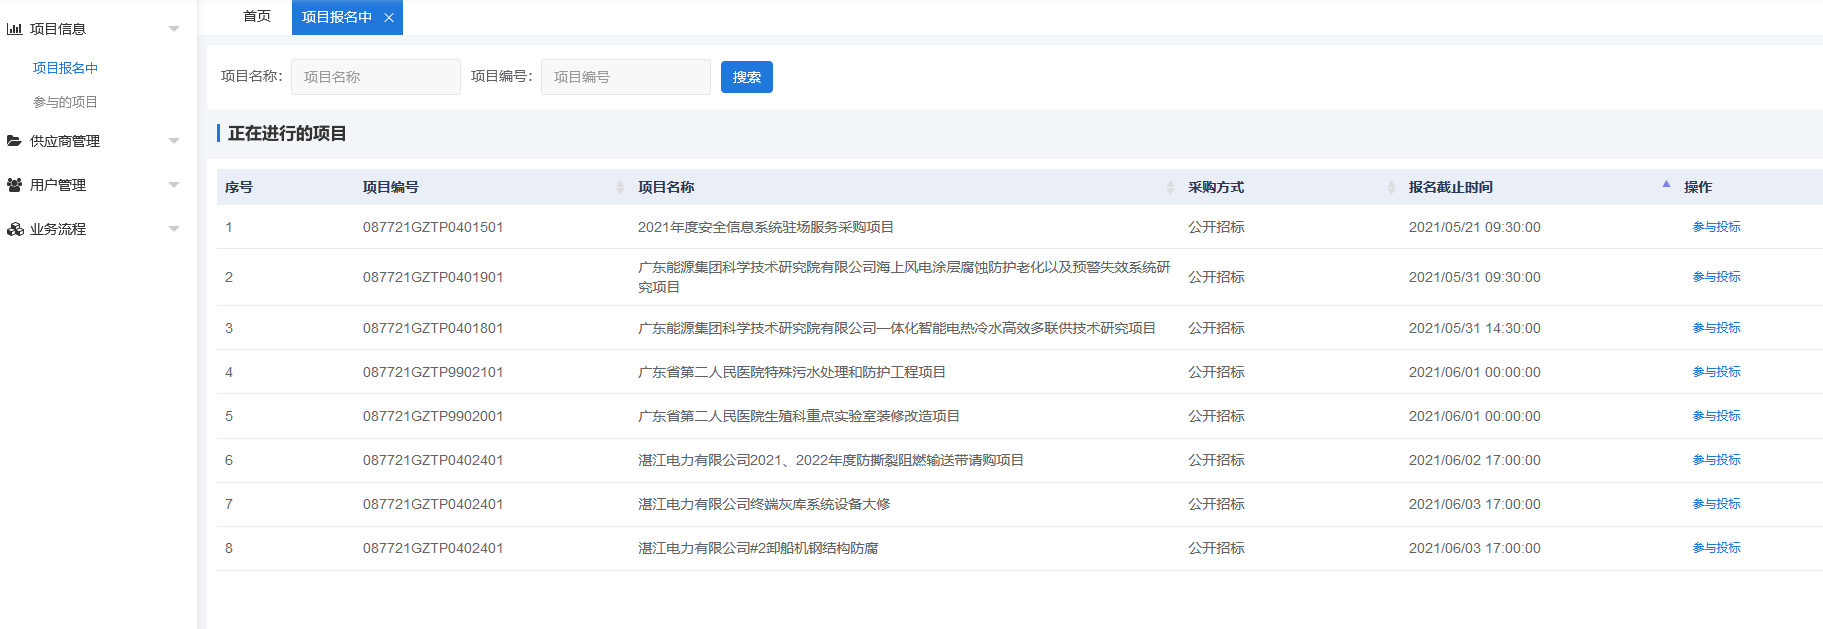Image resolution: width=1823 pixels, height=629 pixels.
Task: Expand the 用户管理 menu arrow
Action: [x=174, y=185]
